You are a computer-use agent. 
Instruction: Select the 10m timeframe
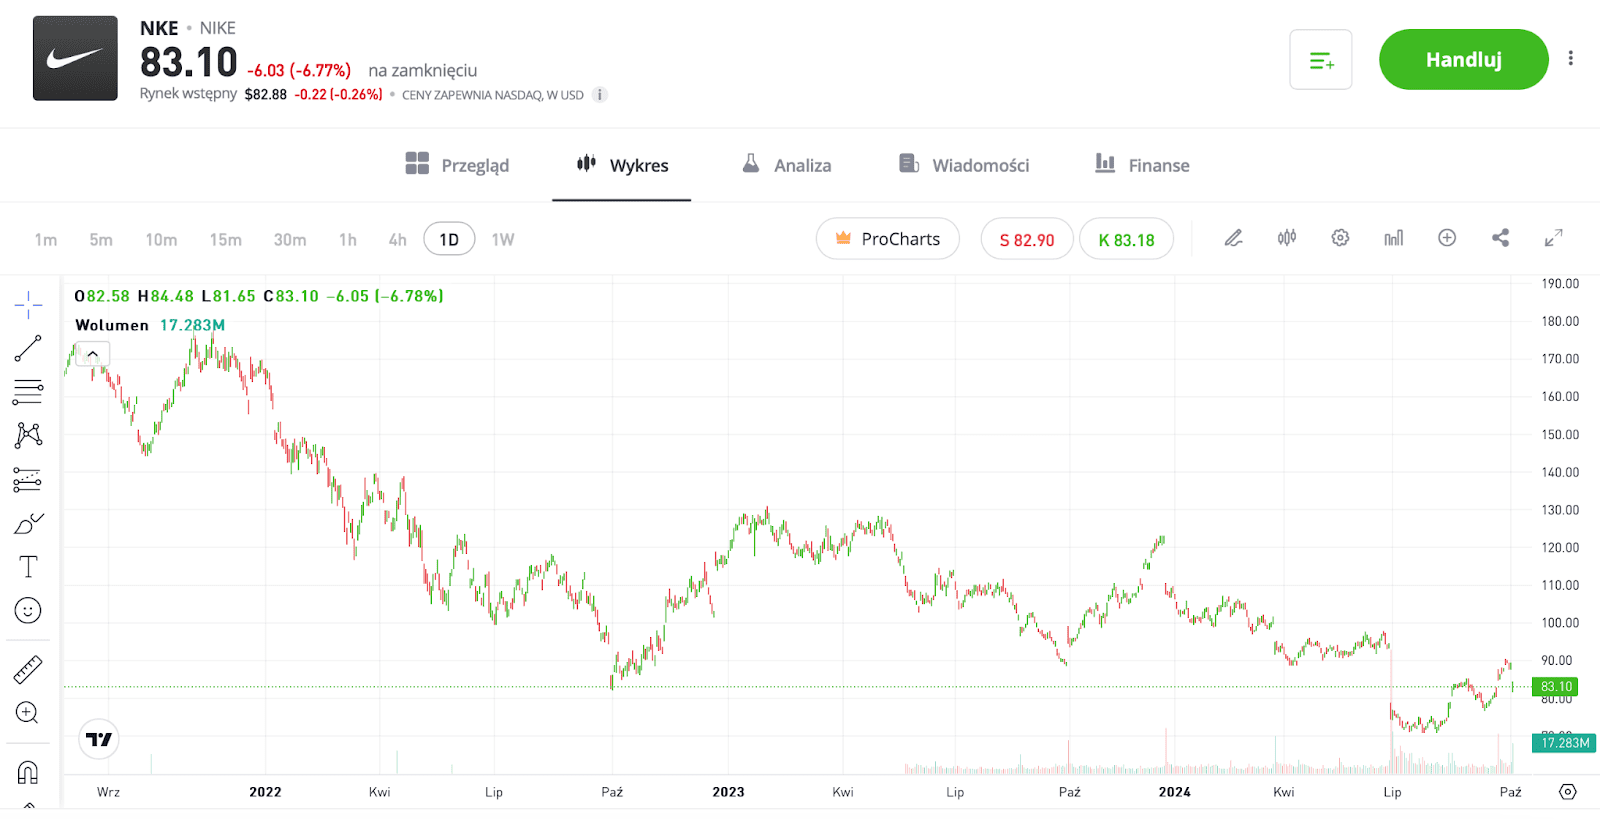[x=161, y=240]
